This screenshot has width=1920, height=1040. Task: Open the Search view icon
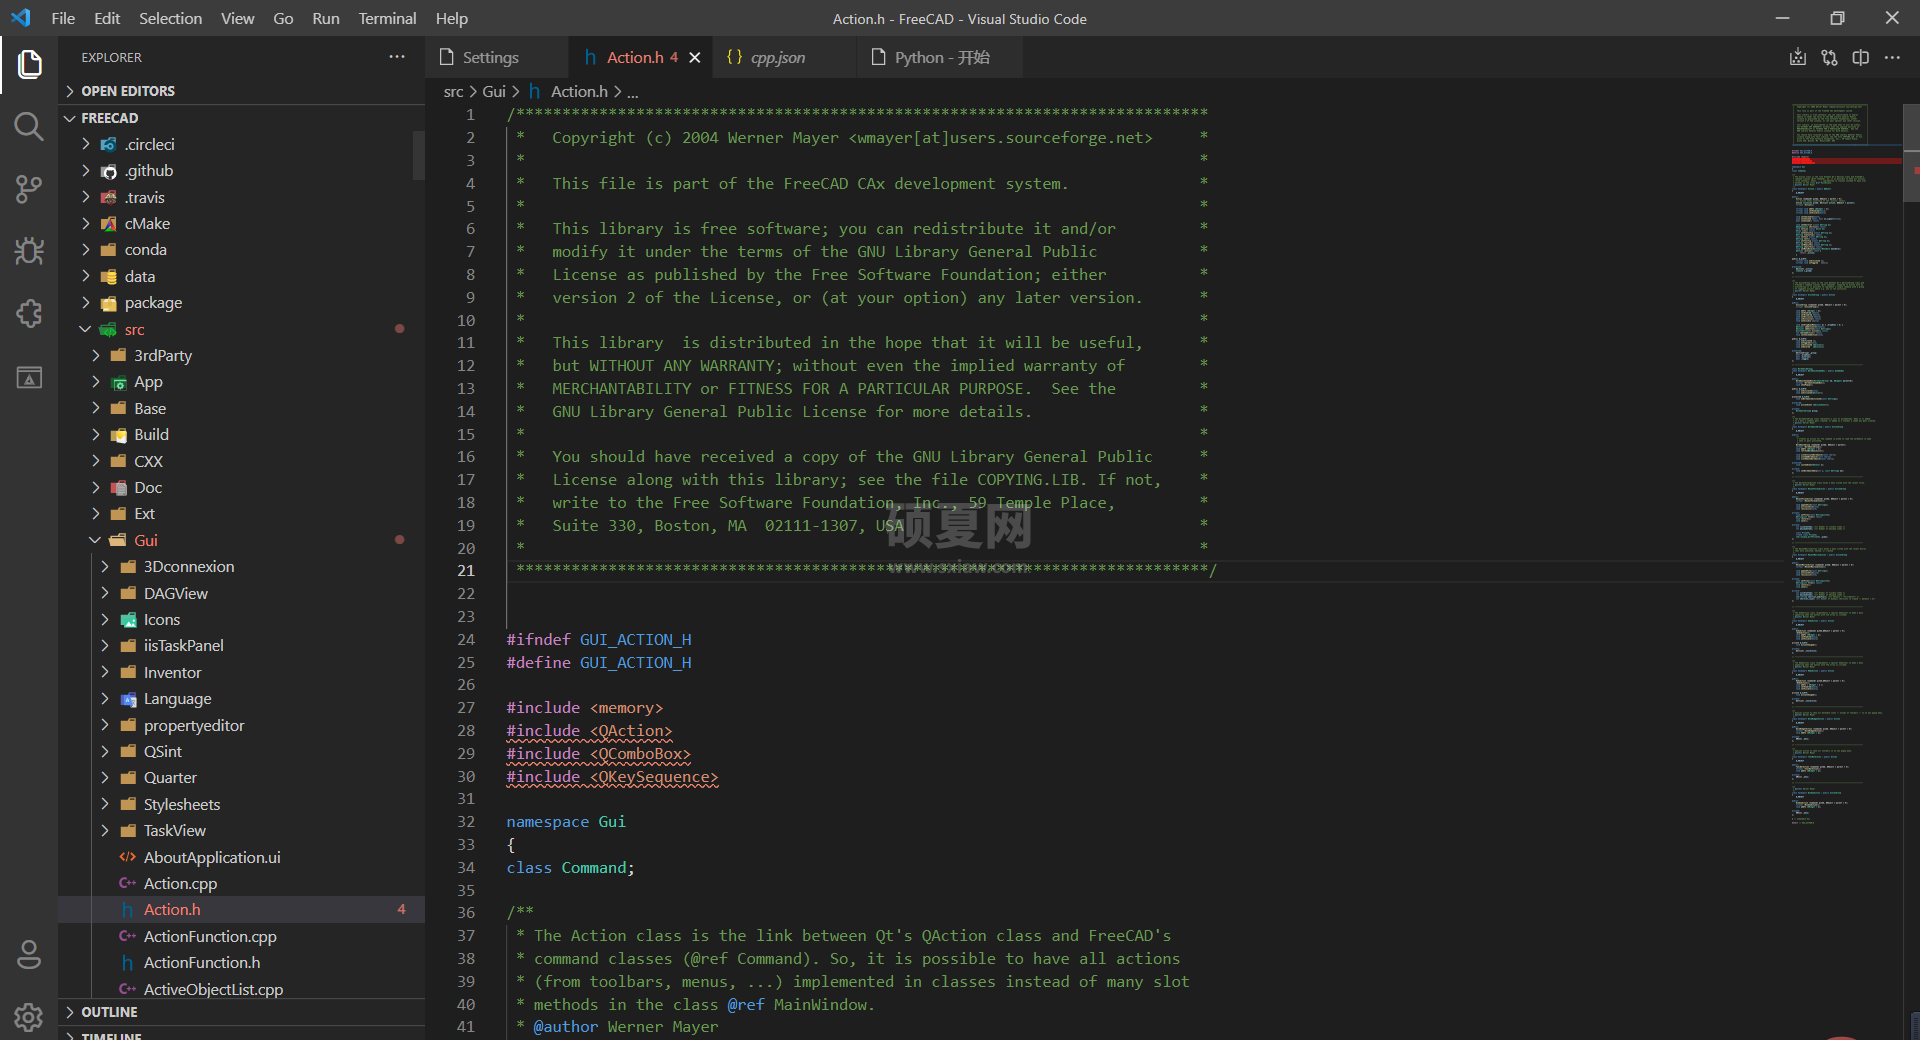[x=29, y=126]
